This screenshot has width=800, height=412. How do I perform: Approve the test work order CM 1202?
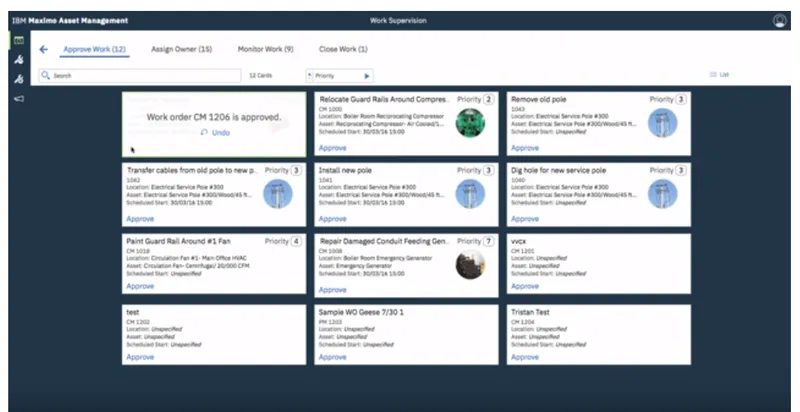140,357
